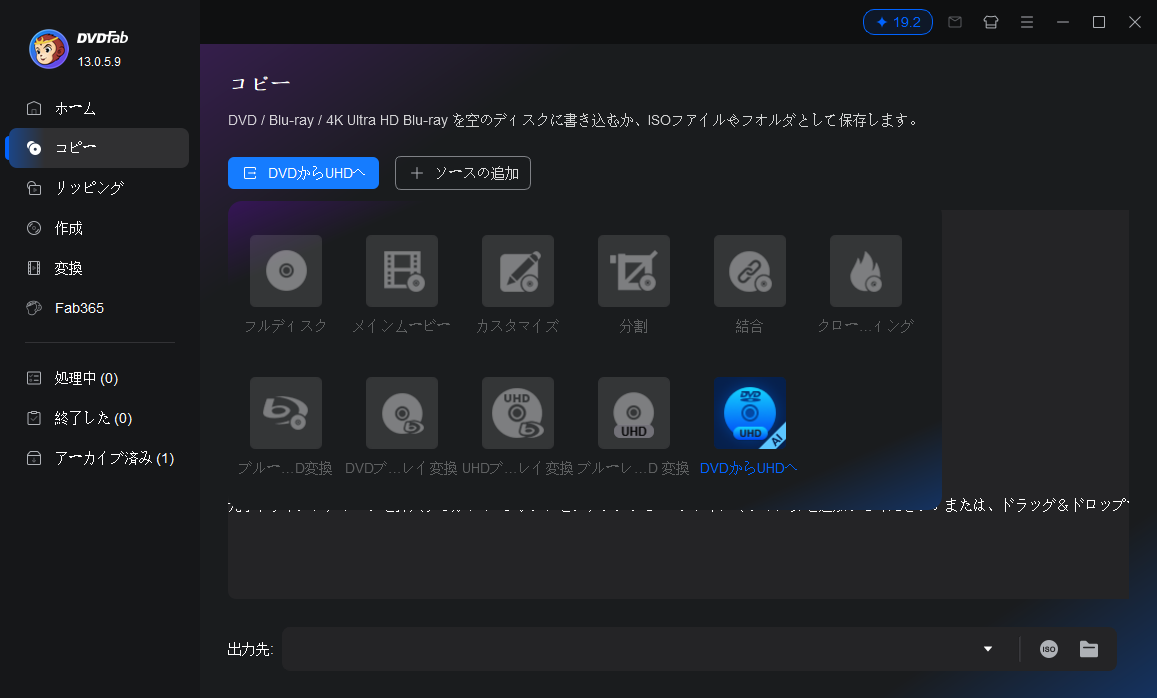Image resolution: width=1157 pixels, height=698 pixels.
Task: Open the hamburger settings menu
Action: 1026,21
